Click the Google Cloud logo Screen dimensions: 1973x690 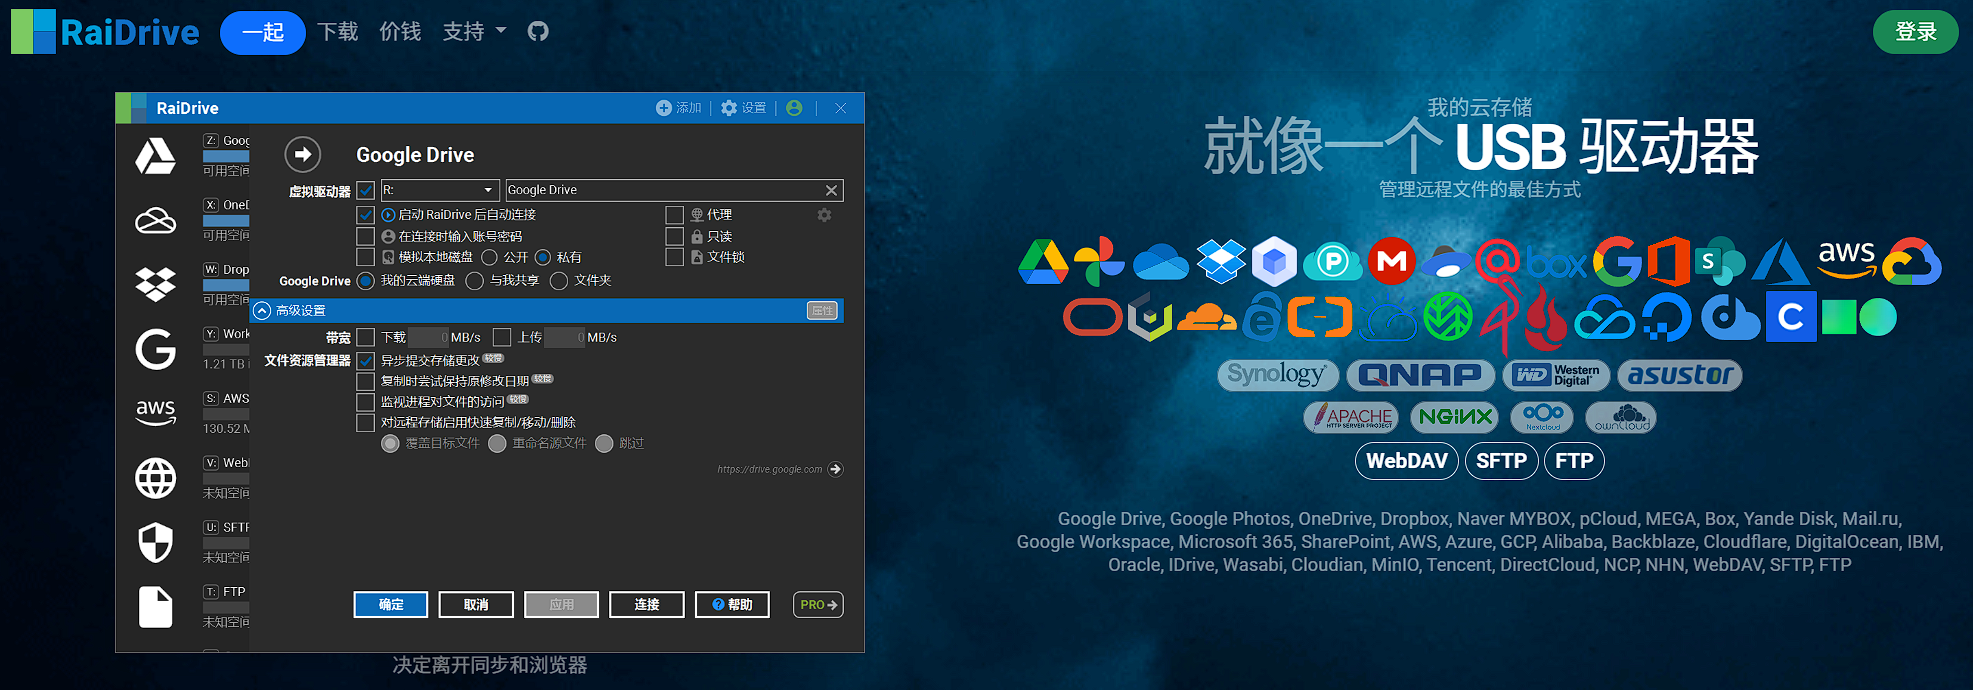click(1912, 263)
